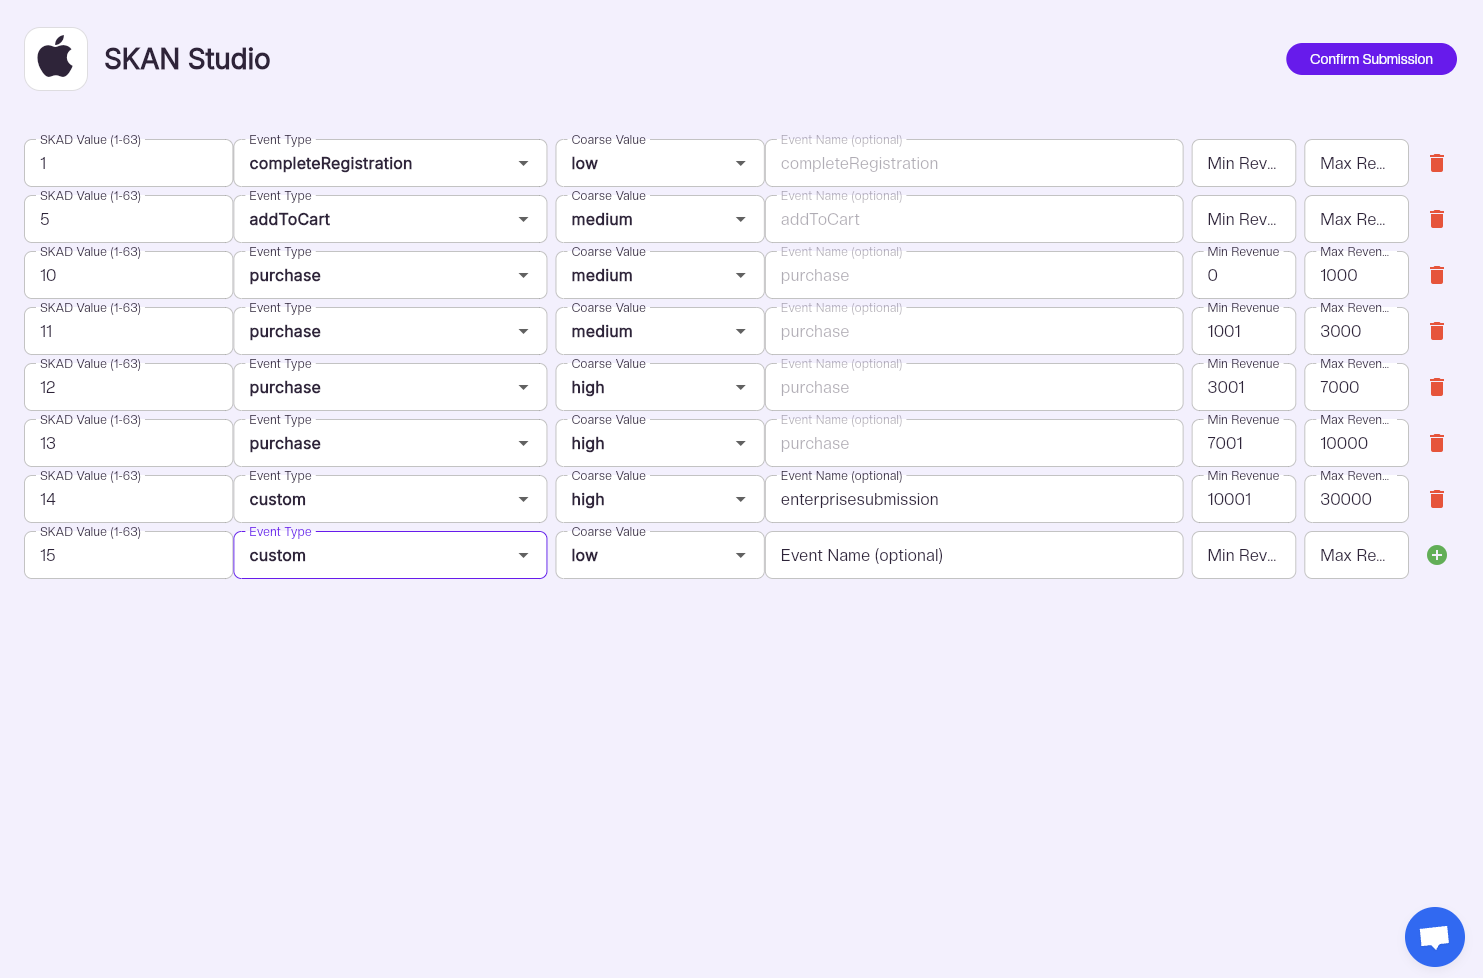Remove SKAD value 10 row via trash icon
1483x978 pixels.
pyautogui.click(x=1436, y=275)
